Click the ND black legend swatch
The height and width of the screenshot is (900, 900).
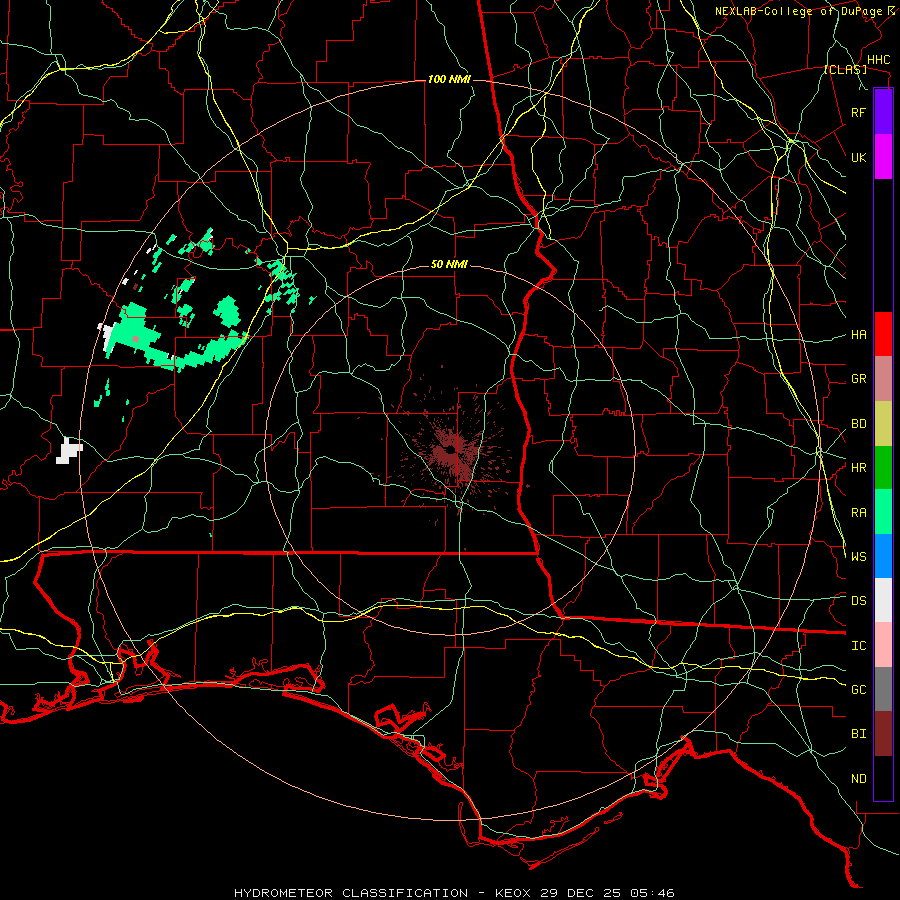[x=883, y=778]
